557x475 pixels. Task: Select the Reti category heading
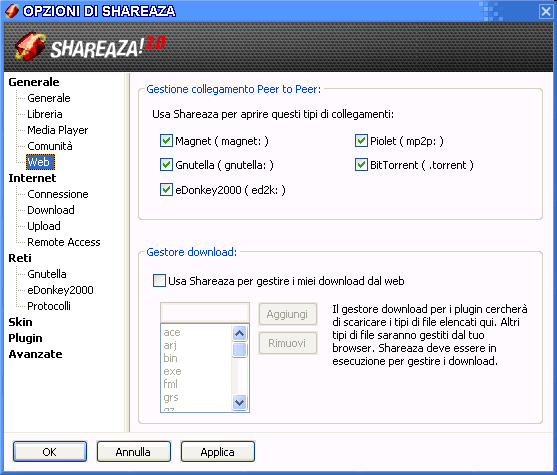(x=20, y=258)
